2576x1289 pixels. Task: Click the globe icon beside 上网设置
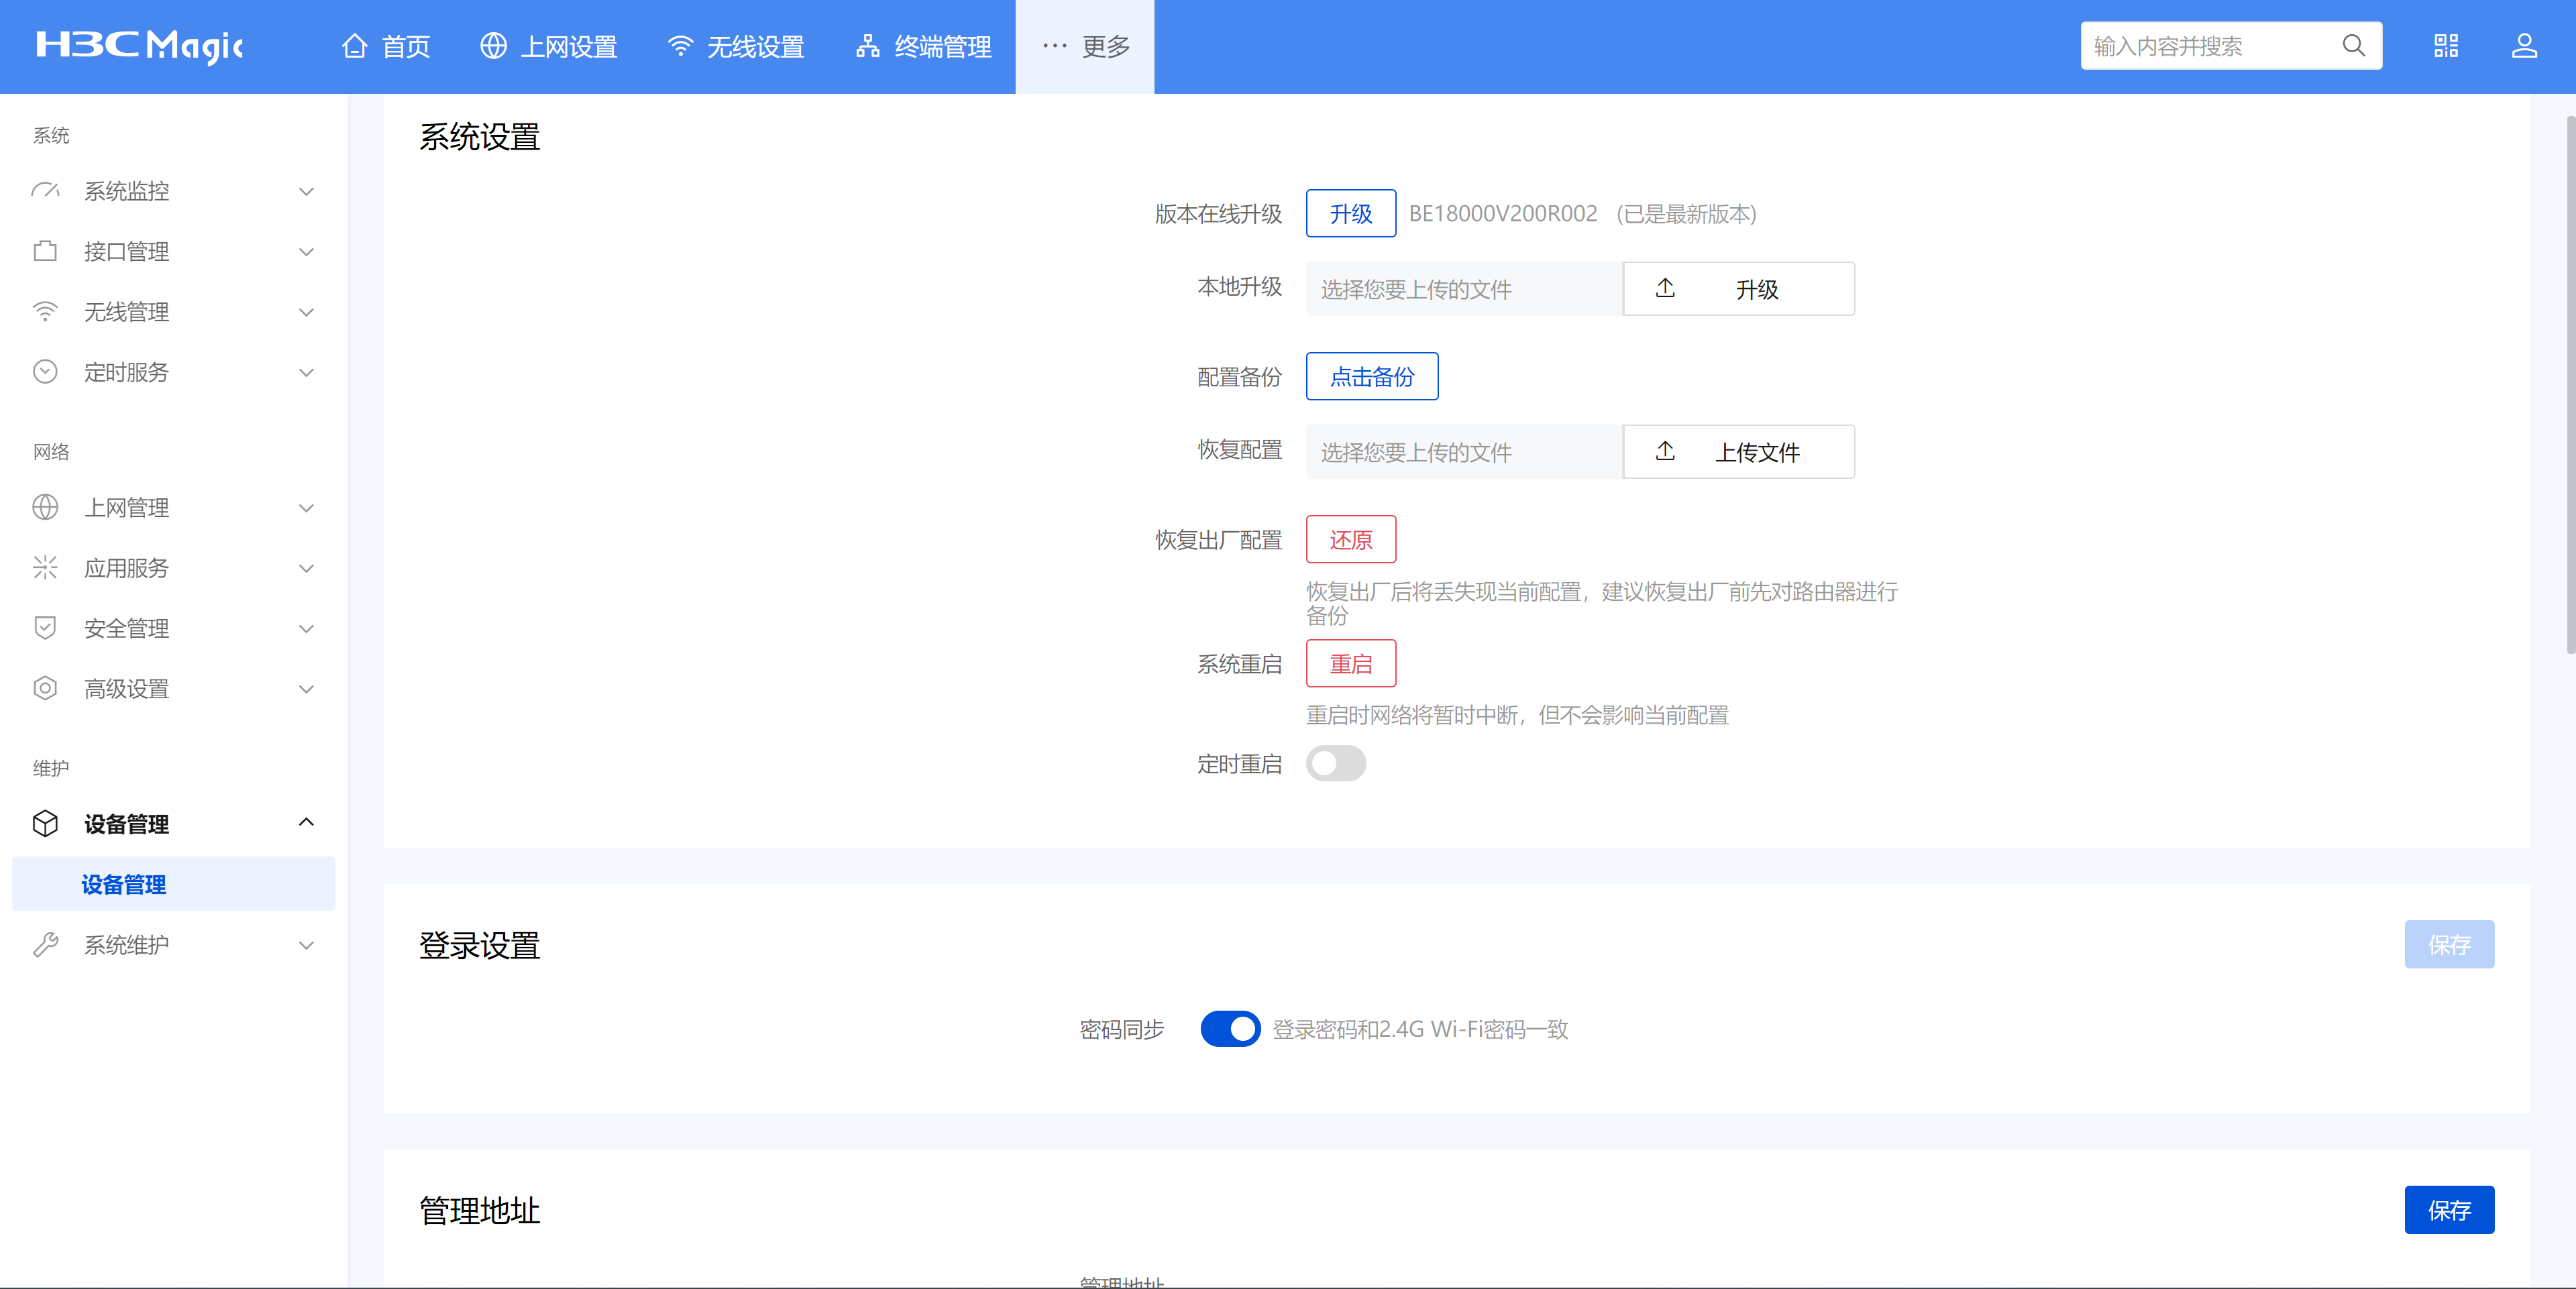(x=493, y=46)
